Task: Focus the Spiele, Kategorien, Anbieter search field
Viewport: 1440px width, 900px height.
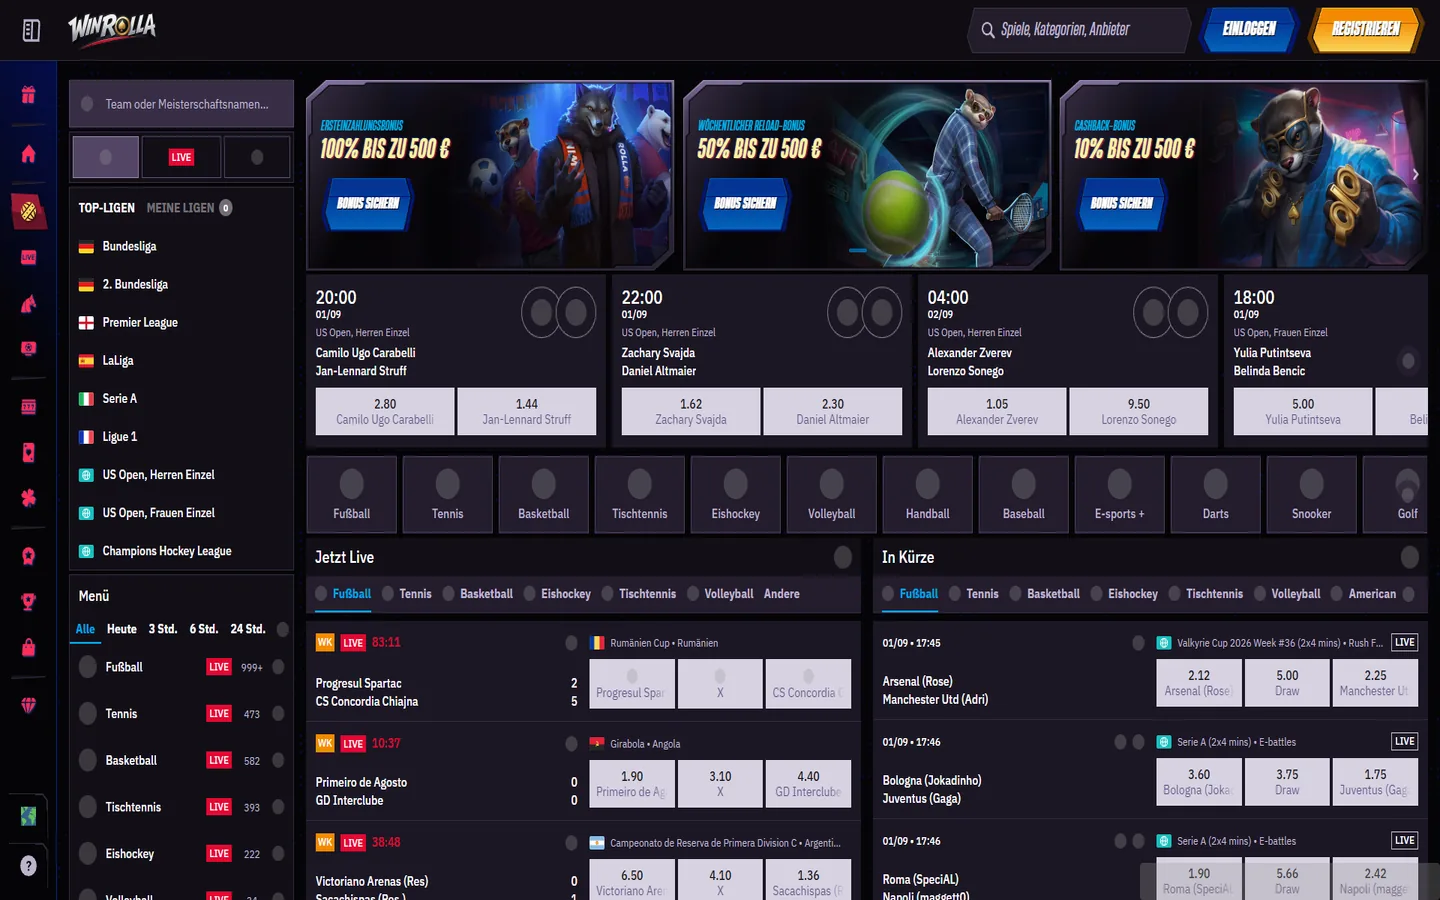Action: [x=1079, y=30]
